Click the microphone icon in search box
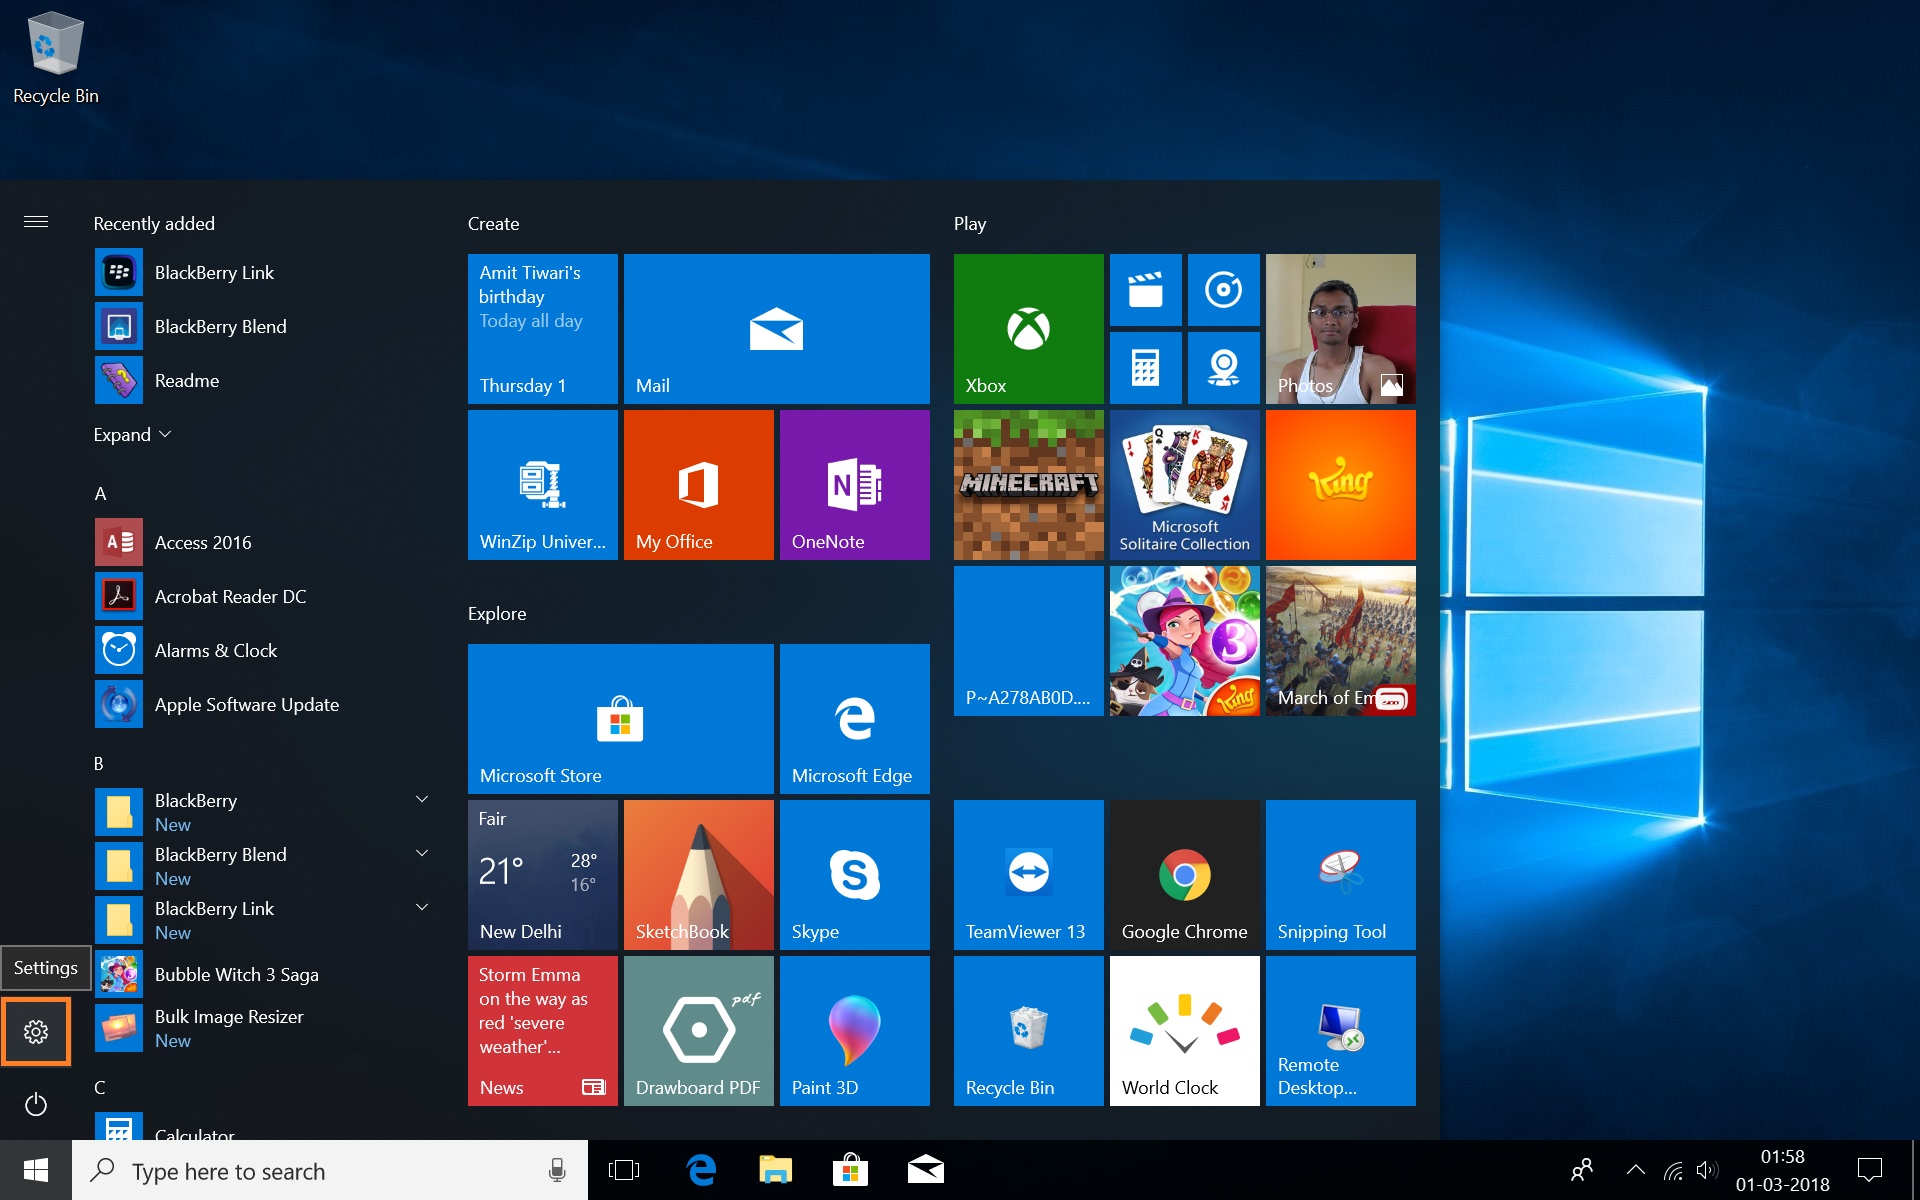The width and height of the screenshot is (1920, 1200). (x=557, y=1170)
